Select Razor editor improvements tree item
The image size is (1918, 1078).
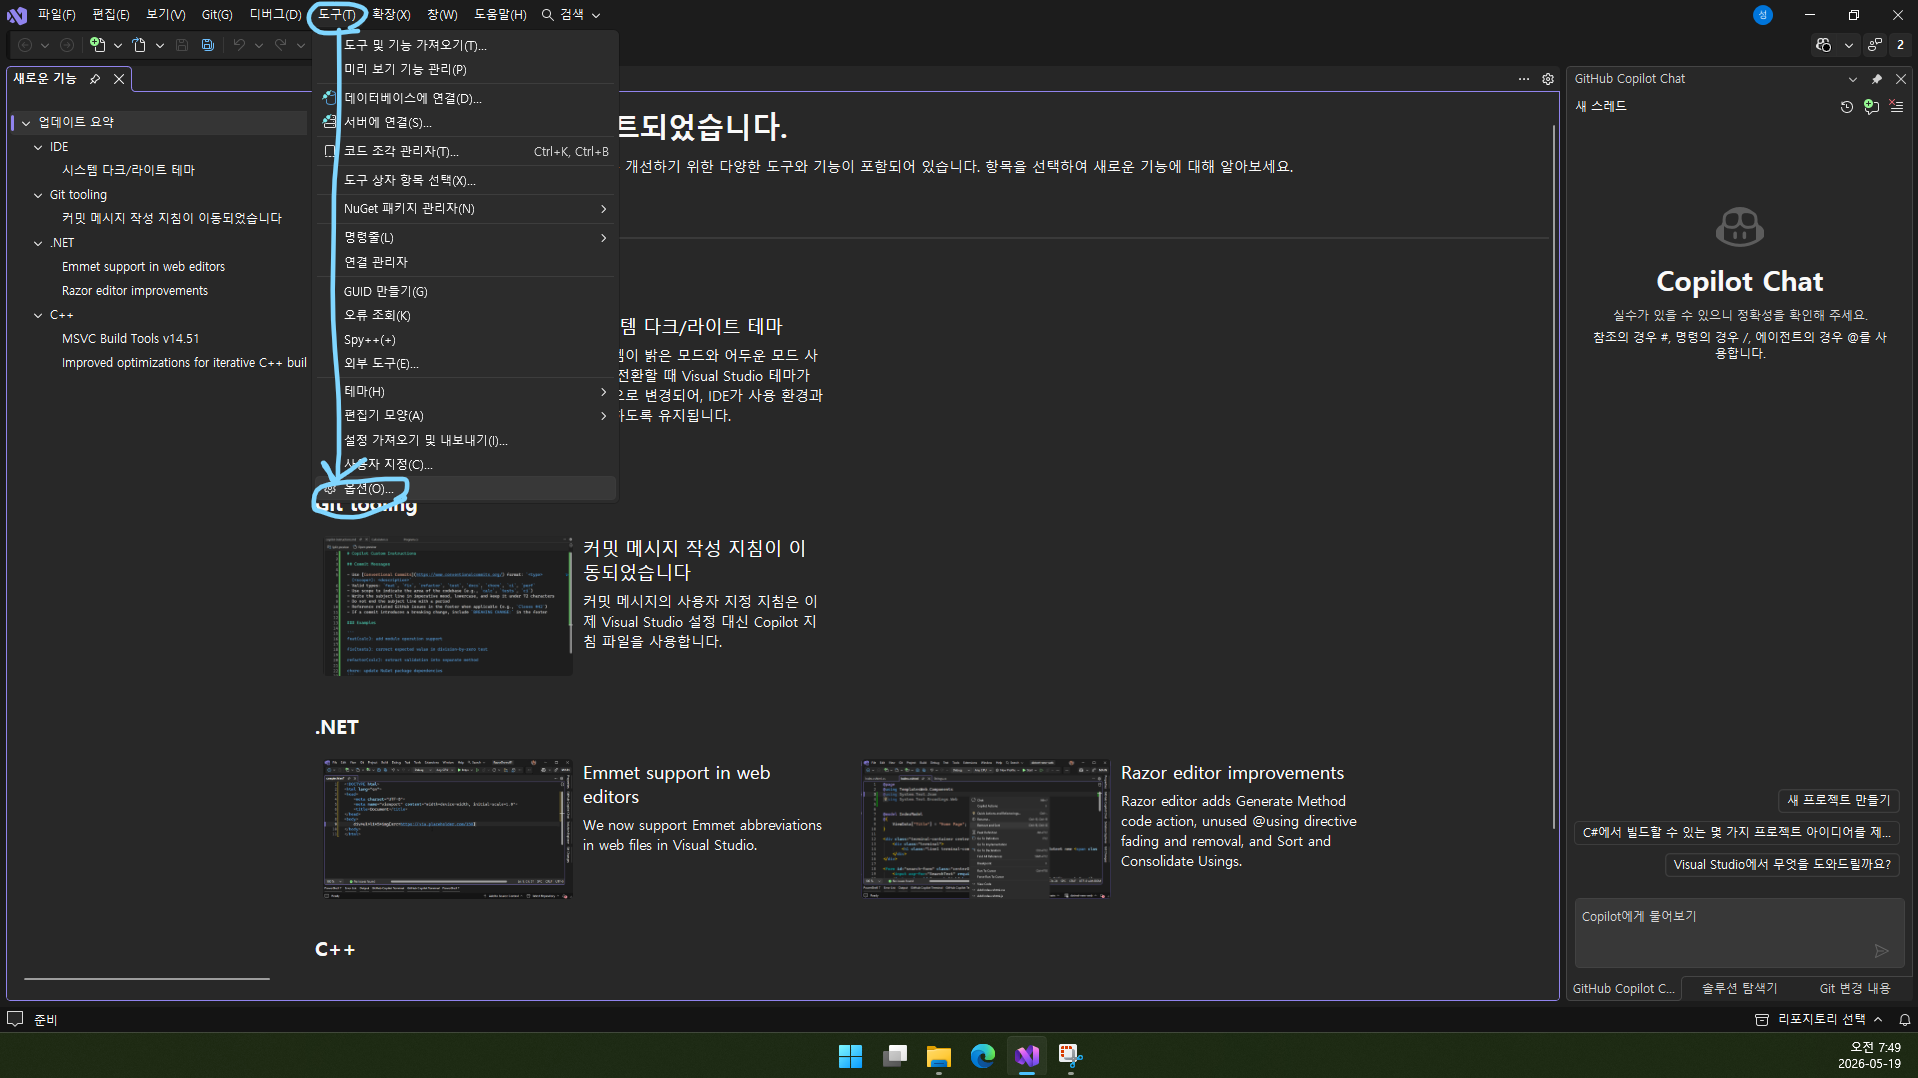135,291
